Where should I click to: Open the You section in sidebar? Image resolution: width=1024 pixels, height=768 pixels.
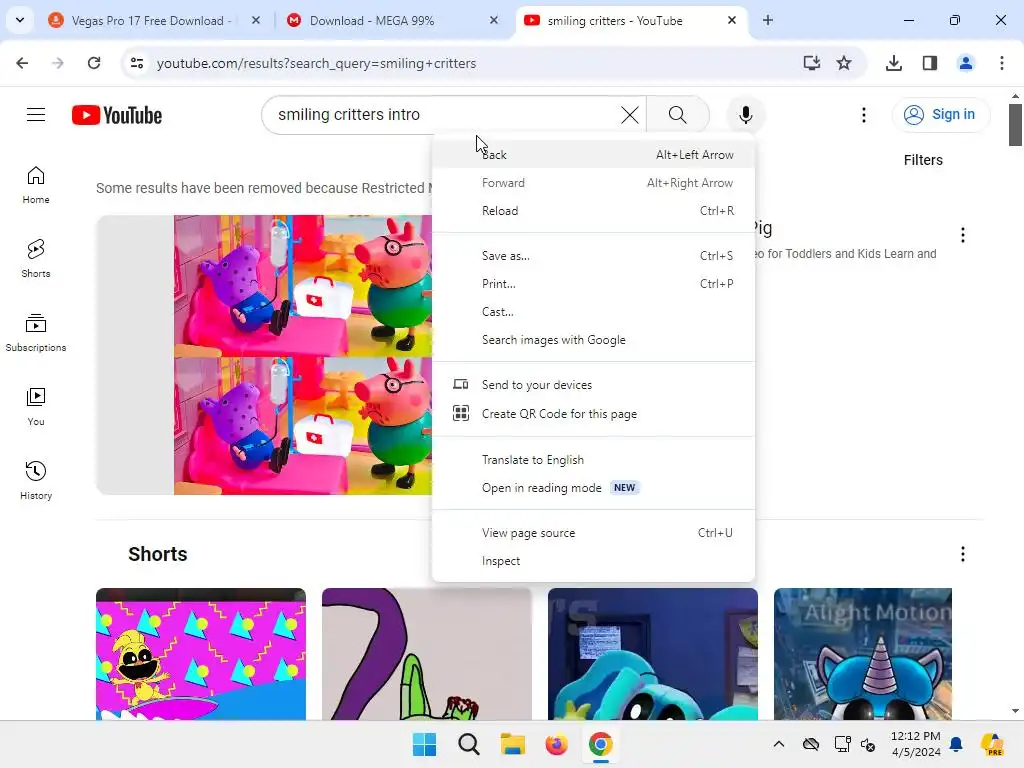(x=36, y=407)
